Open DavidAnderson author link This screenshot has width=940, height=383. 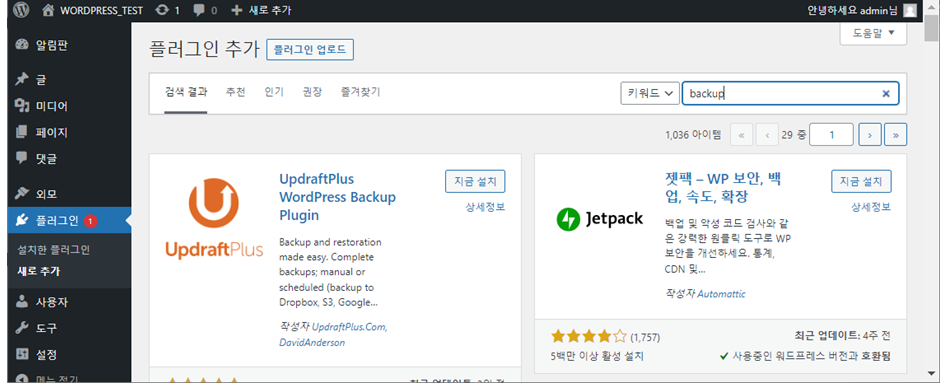click(x=312, y=343)
